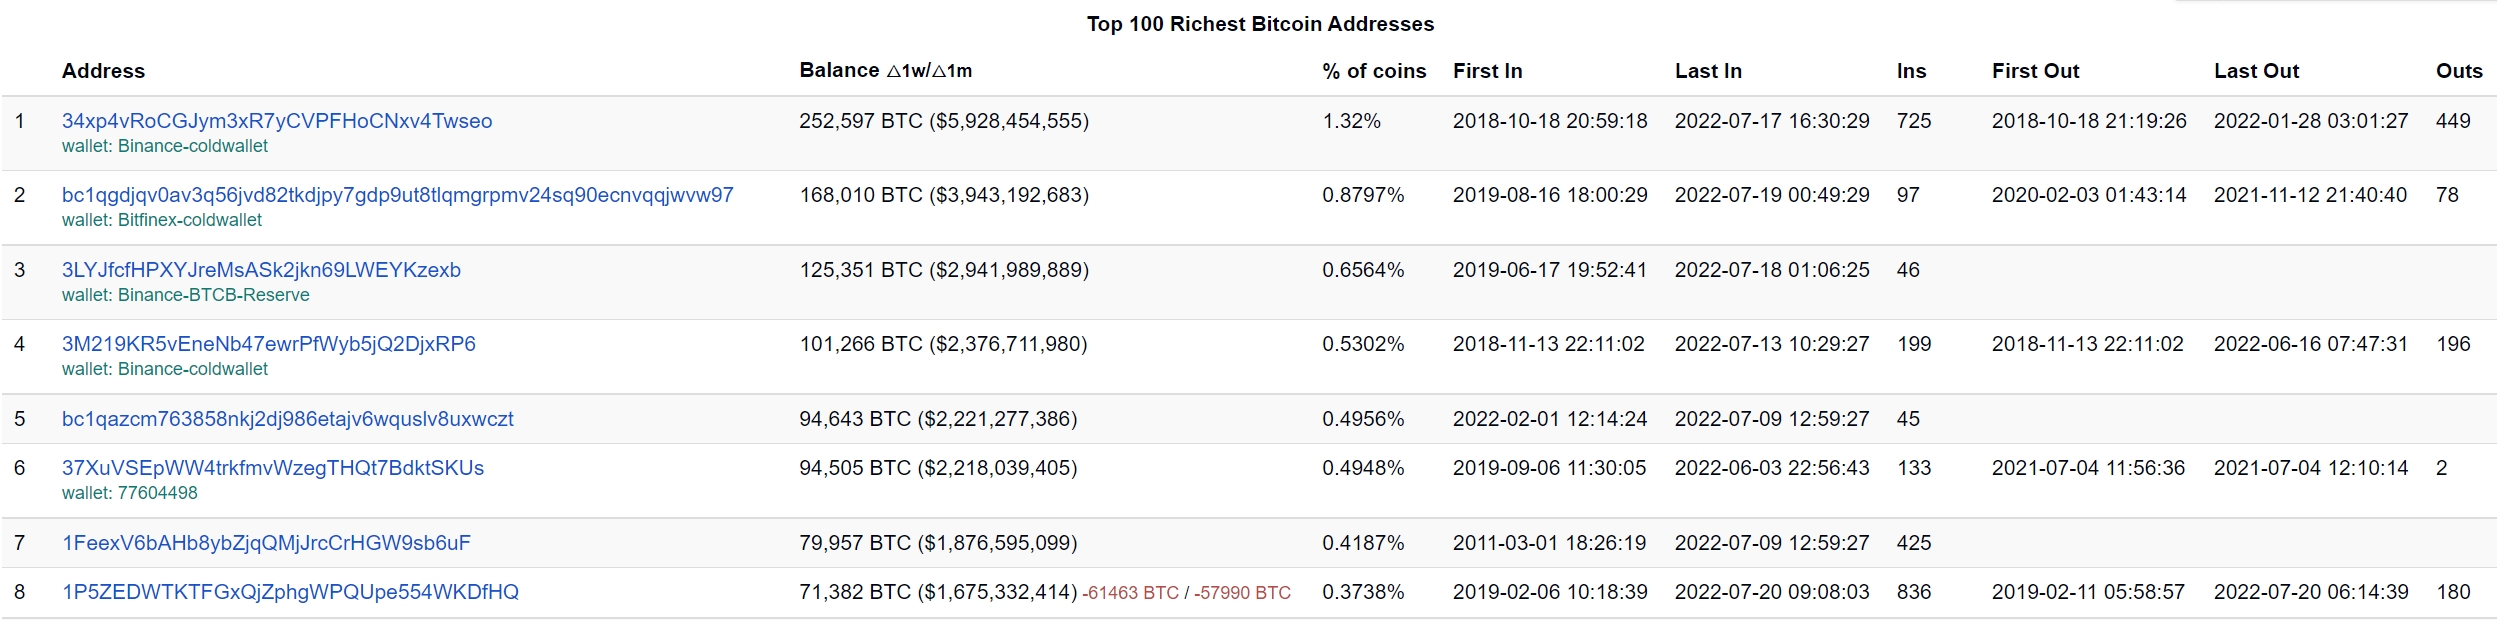Image resolution: width=2497 pixels, height=620 pixels.
Task: Open Binance-coldwallet link under the 3M219KR5 address
Action: coord(193,369)
